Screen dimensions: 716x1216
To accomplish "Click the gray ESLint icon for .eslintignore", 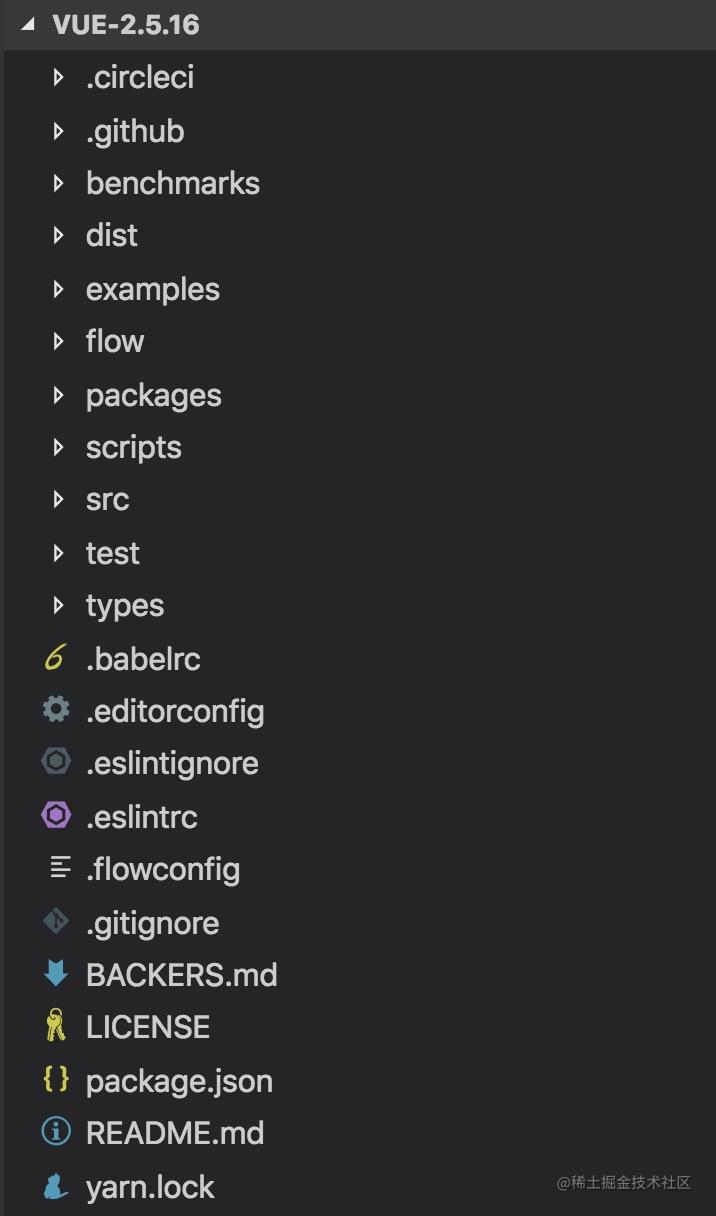I will click(56, 762).
